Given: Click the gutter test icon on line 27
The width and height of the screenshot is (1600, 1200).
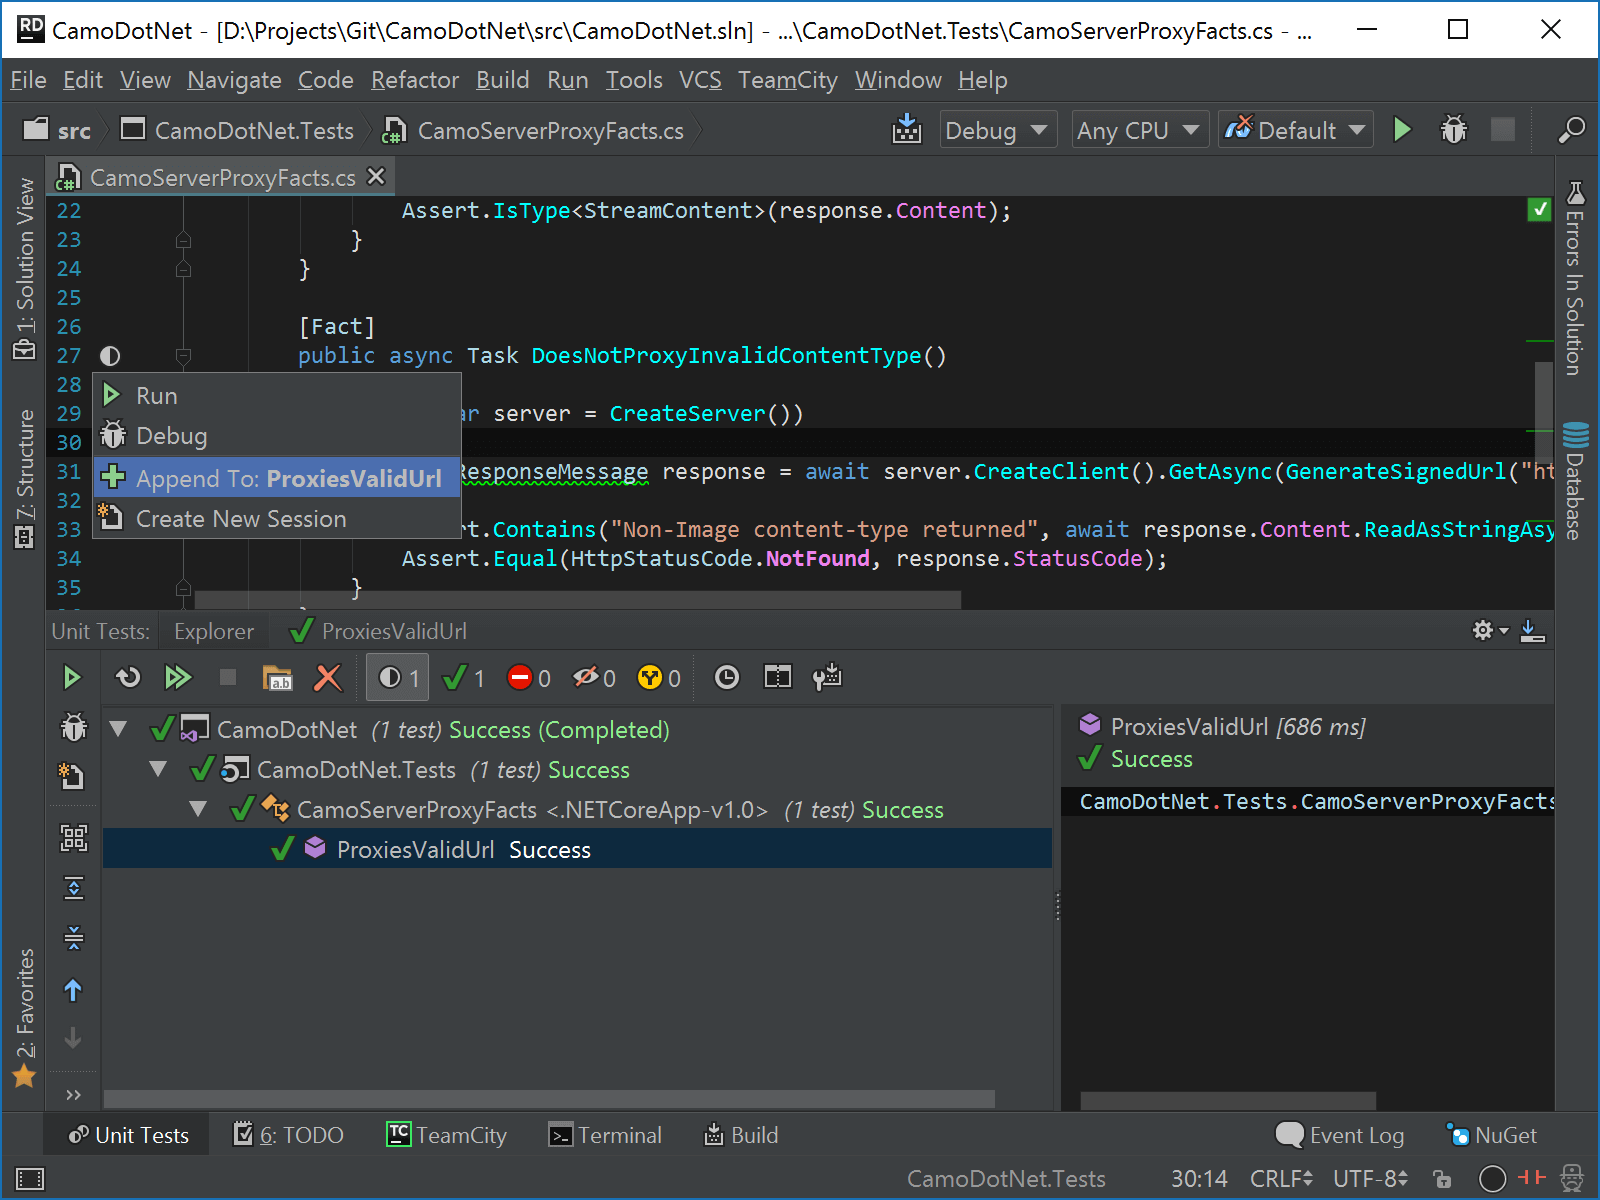Looking at the screenshot, I should tap(110, 356).
